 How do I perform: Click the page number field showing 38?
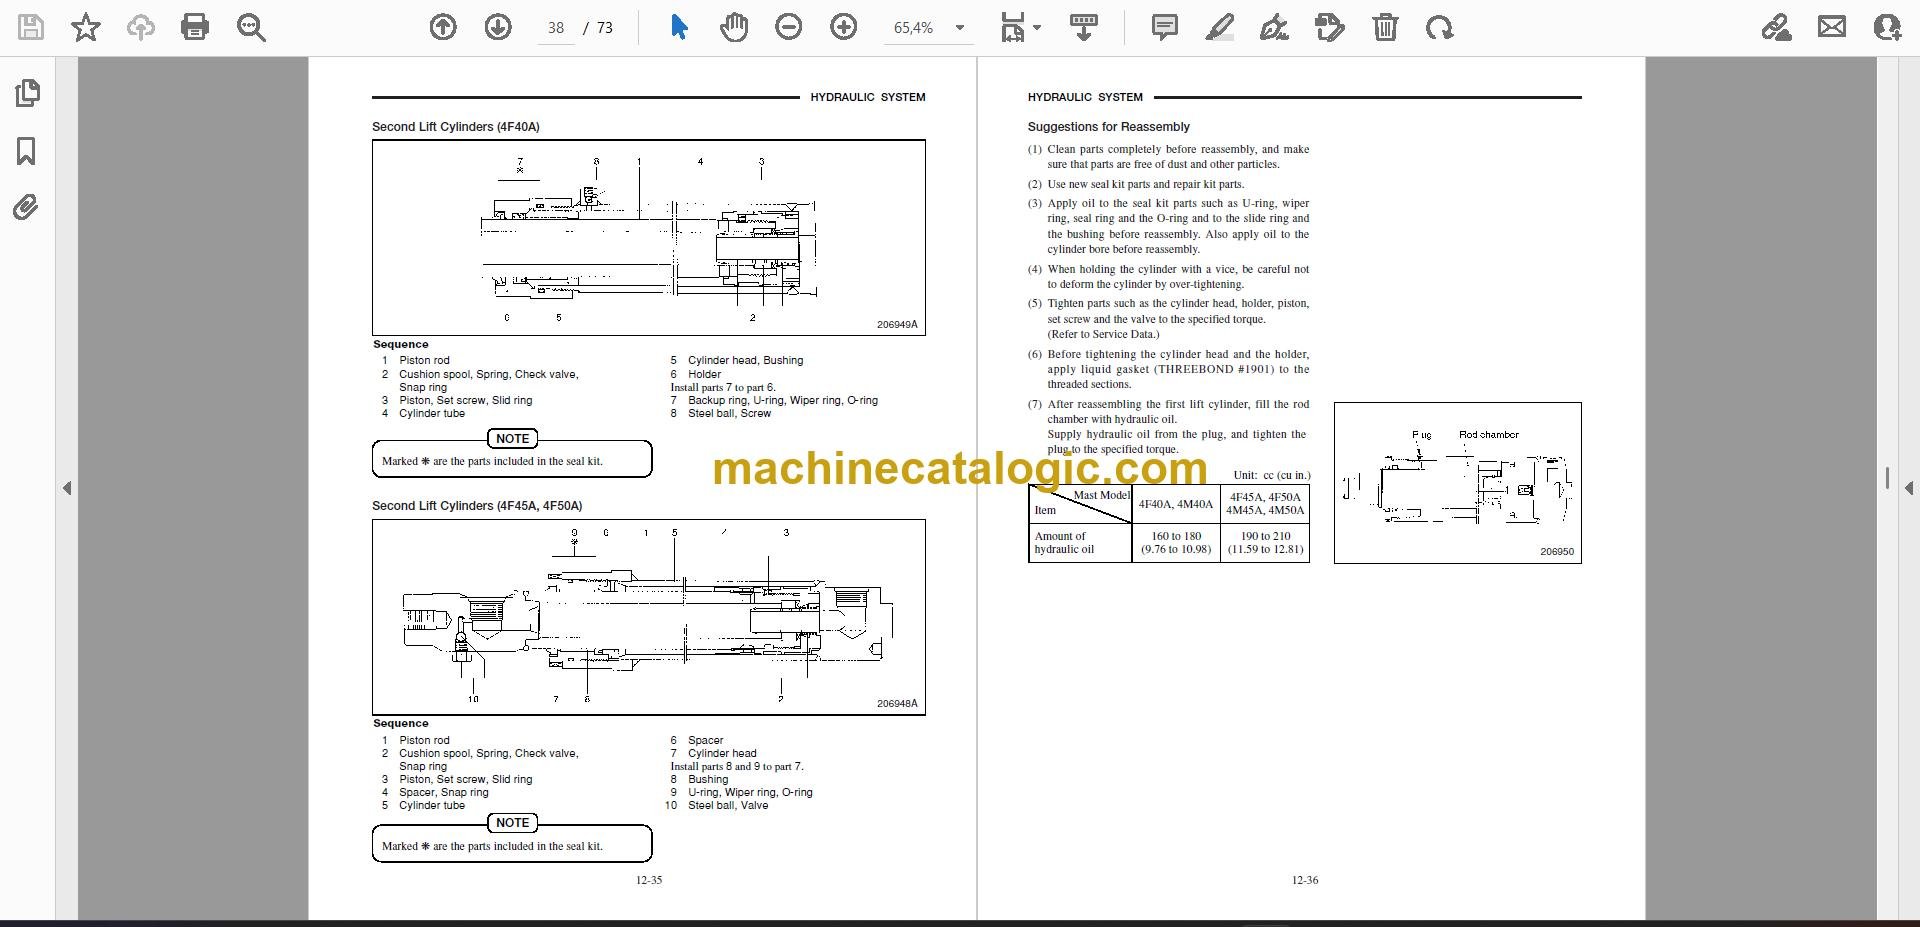[556, 28]
